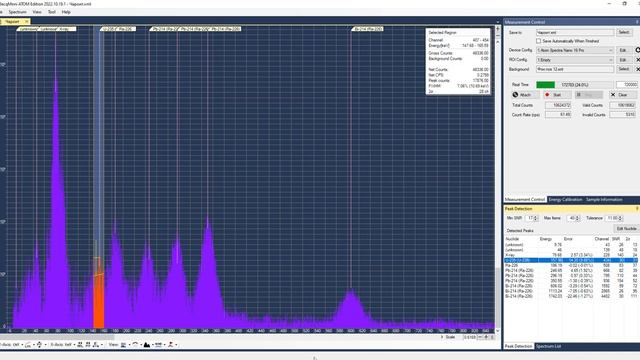Select the Ra-226 186 keV peak row
640x360 pixels.
[571, 266]
